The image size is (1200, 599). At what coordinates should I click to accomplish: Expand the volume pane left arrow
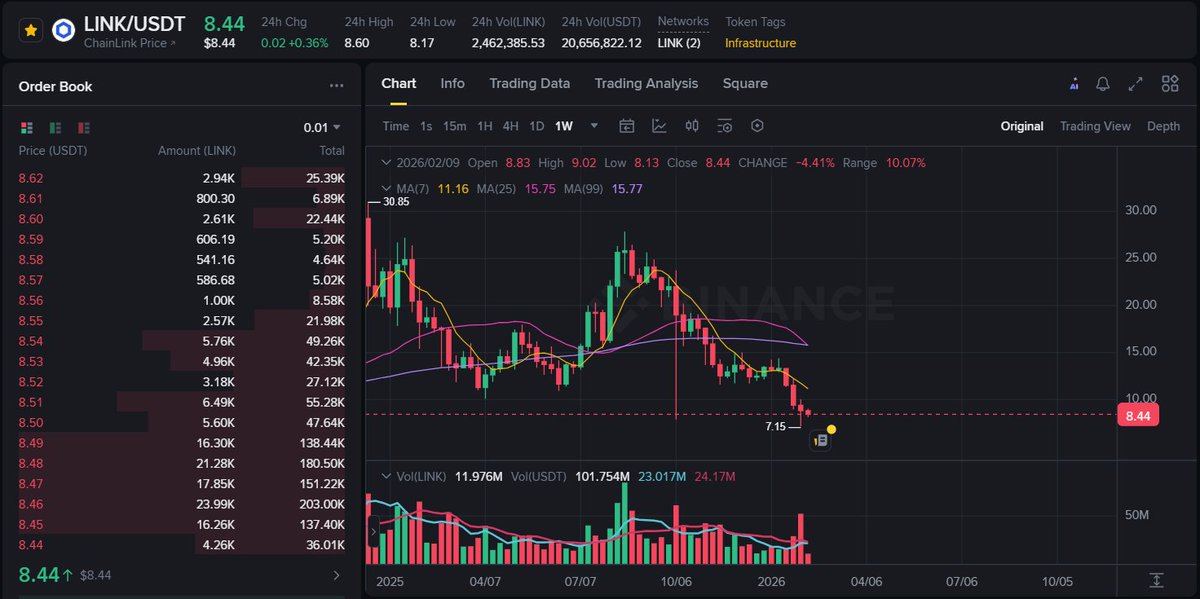pos(374,531)
